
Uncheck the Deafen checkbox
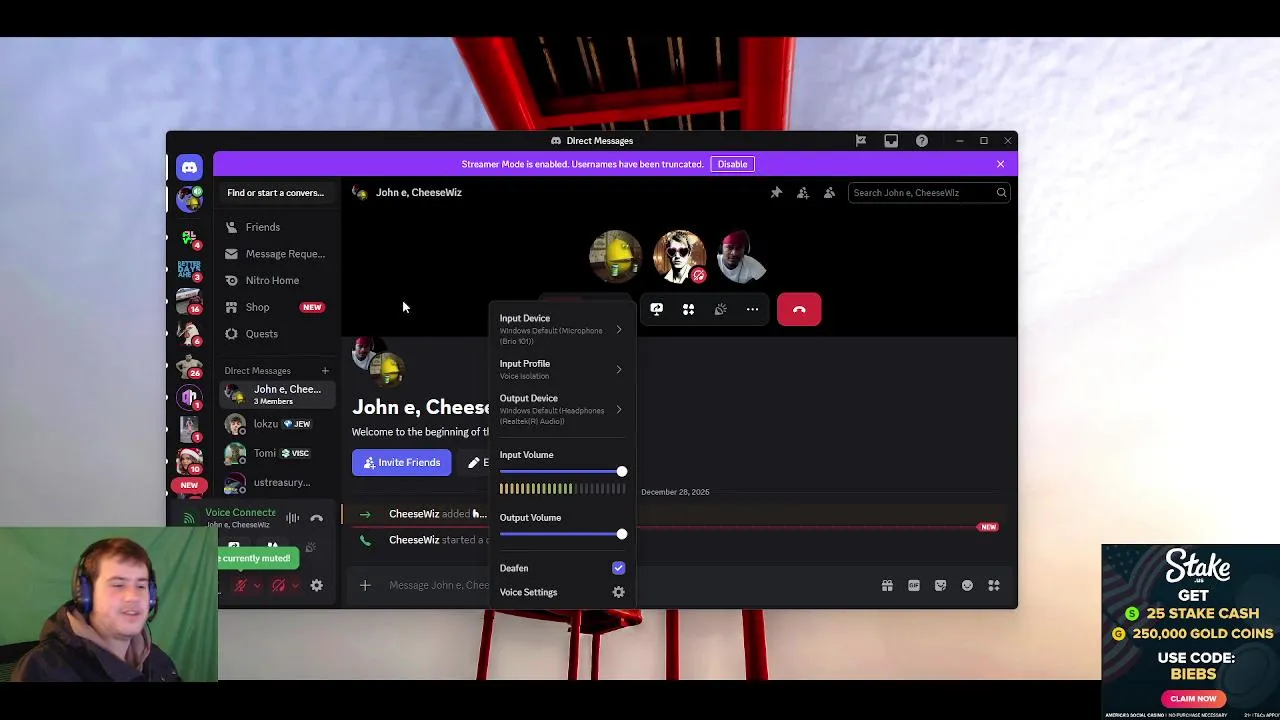[x=618, y=568]
